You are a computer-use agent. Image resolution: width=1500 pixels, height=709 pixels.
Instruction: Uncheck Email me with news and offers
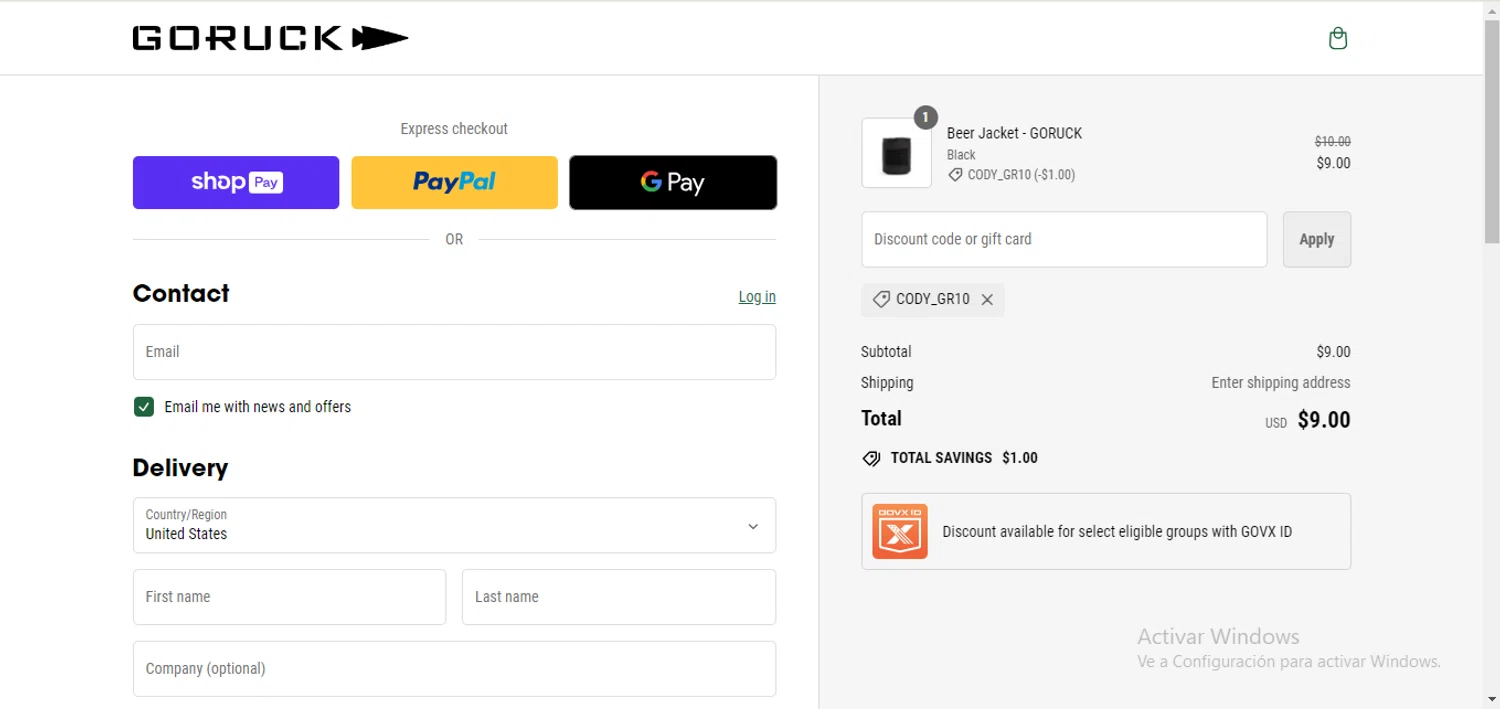(x=144, y=407)
